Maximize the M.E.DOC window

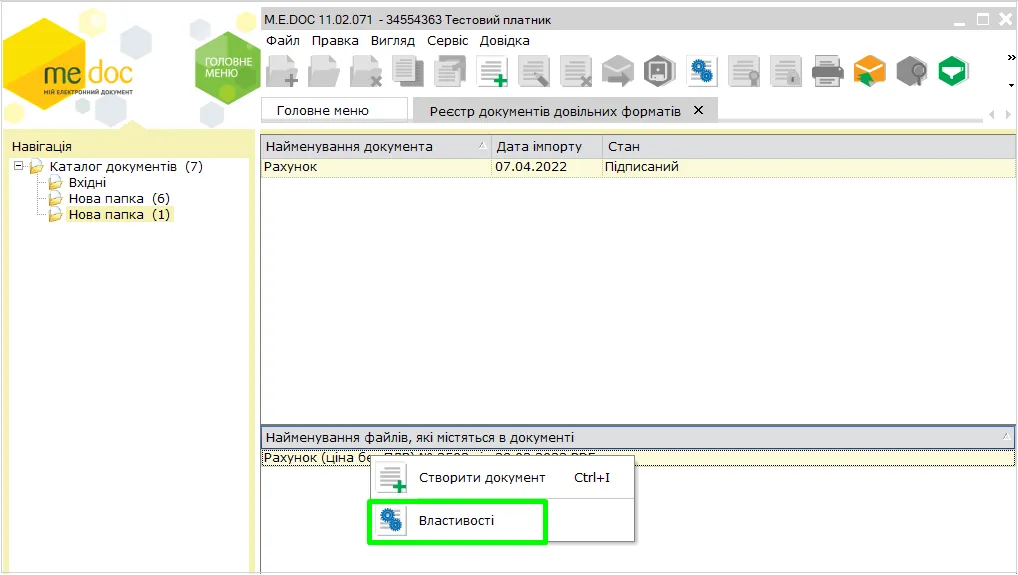[x=983, y=20]
